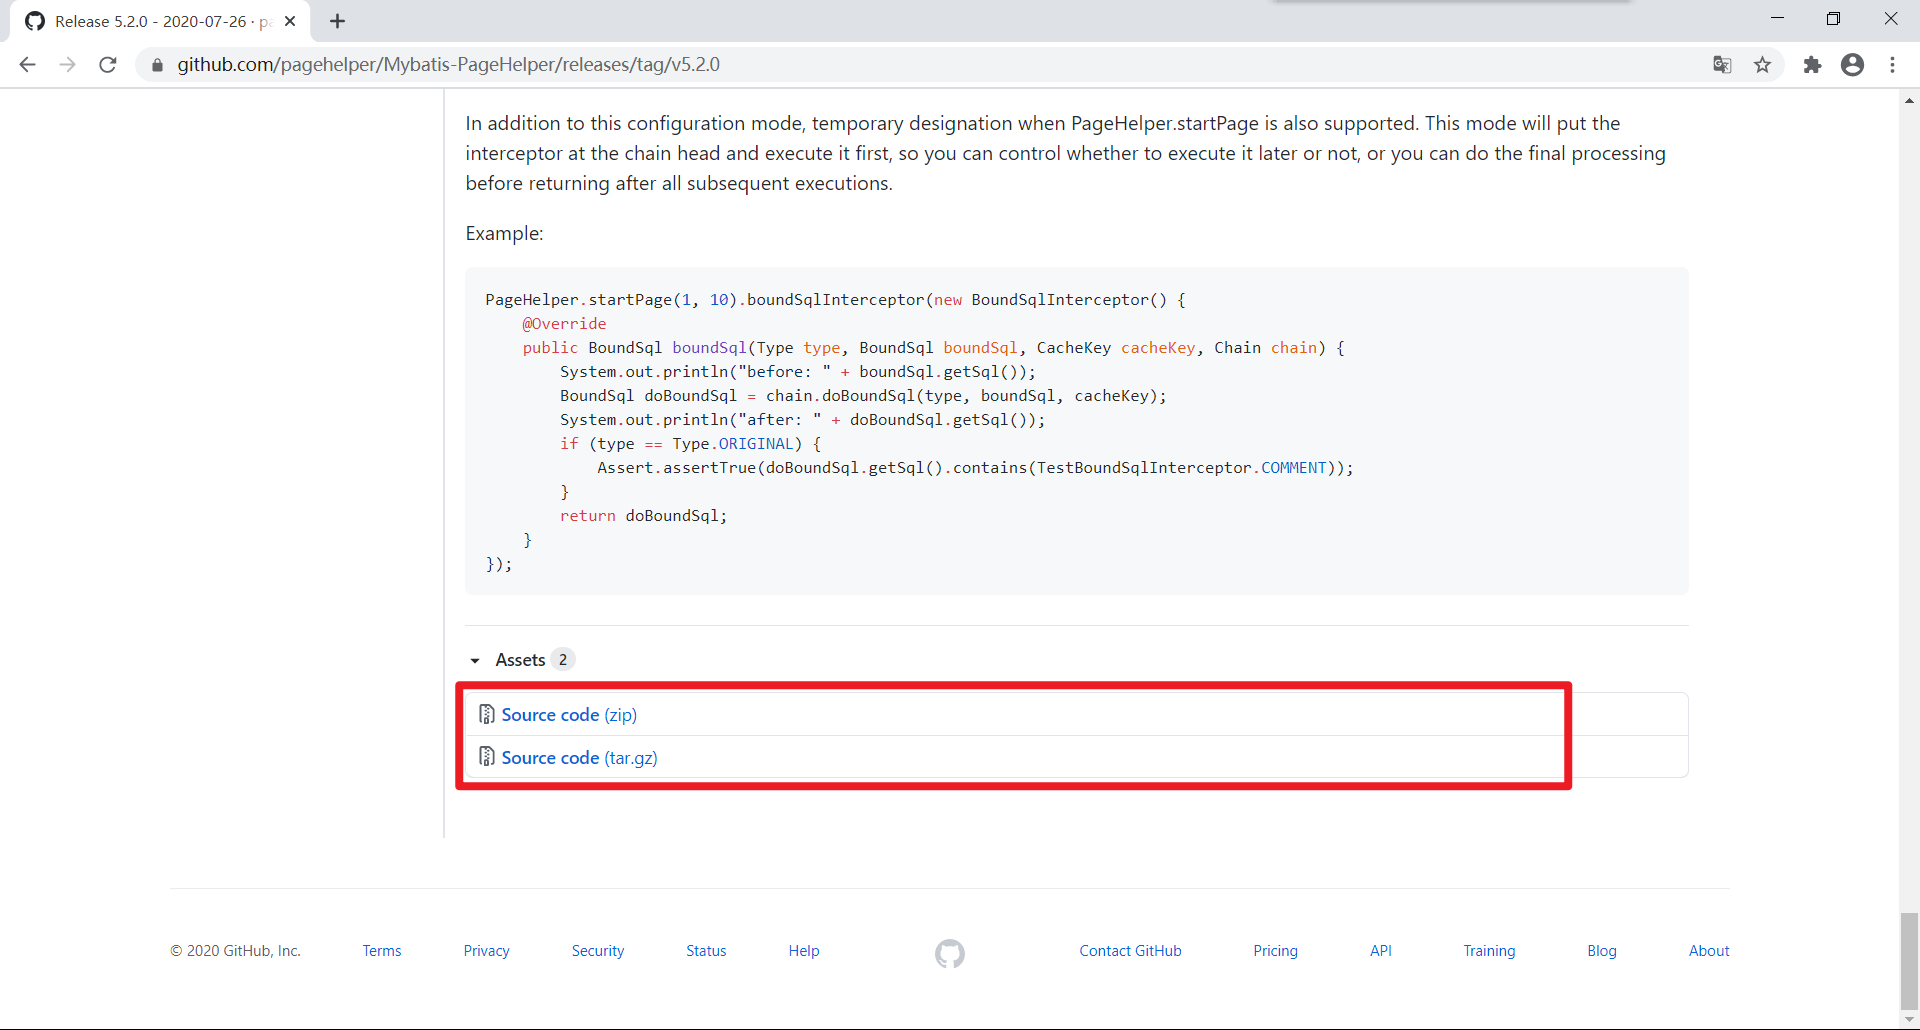Open the Google Translate page icon
Screen dimensions: 1920x1030
1722,65
